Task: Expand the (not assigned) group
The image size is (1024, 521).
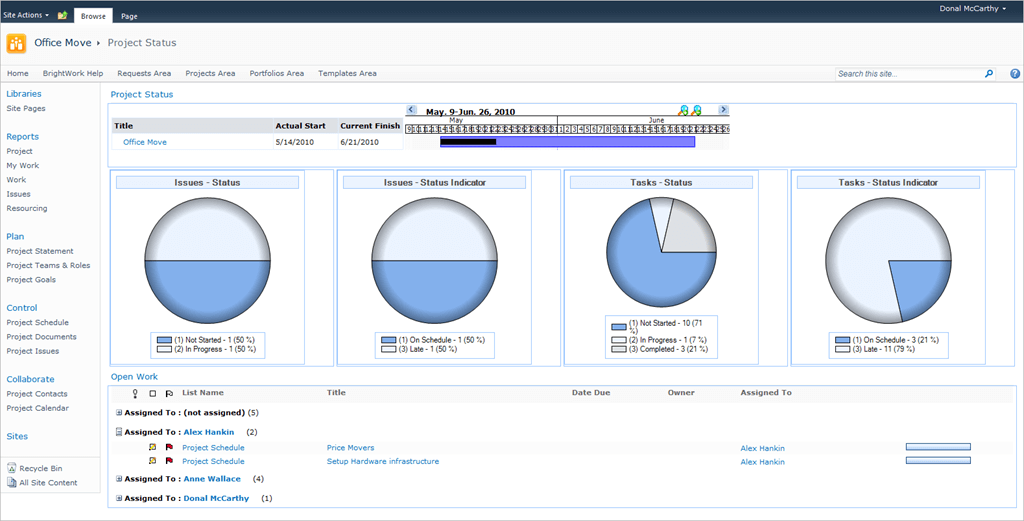Action: tap(119, 413)
